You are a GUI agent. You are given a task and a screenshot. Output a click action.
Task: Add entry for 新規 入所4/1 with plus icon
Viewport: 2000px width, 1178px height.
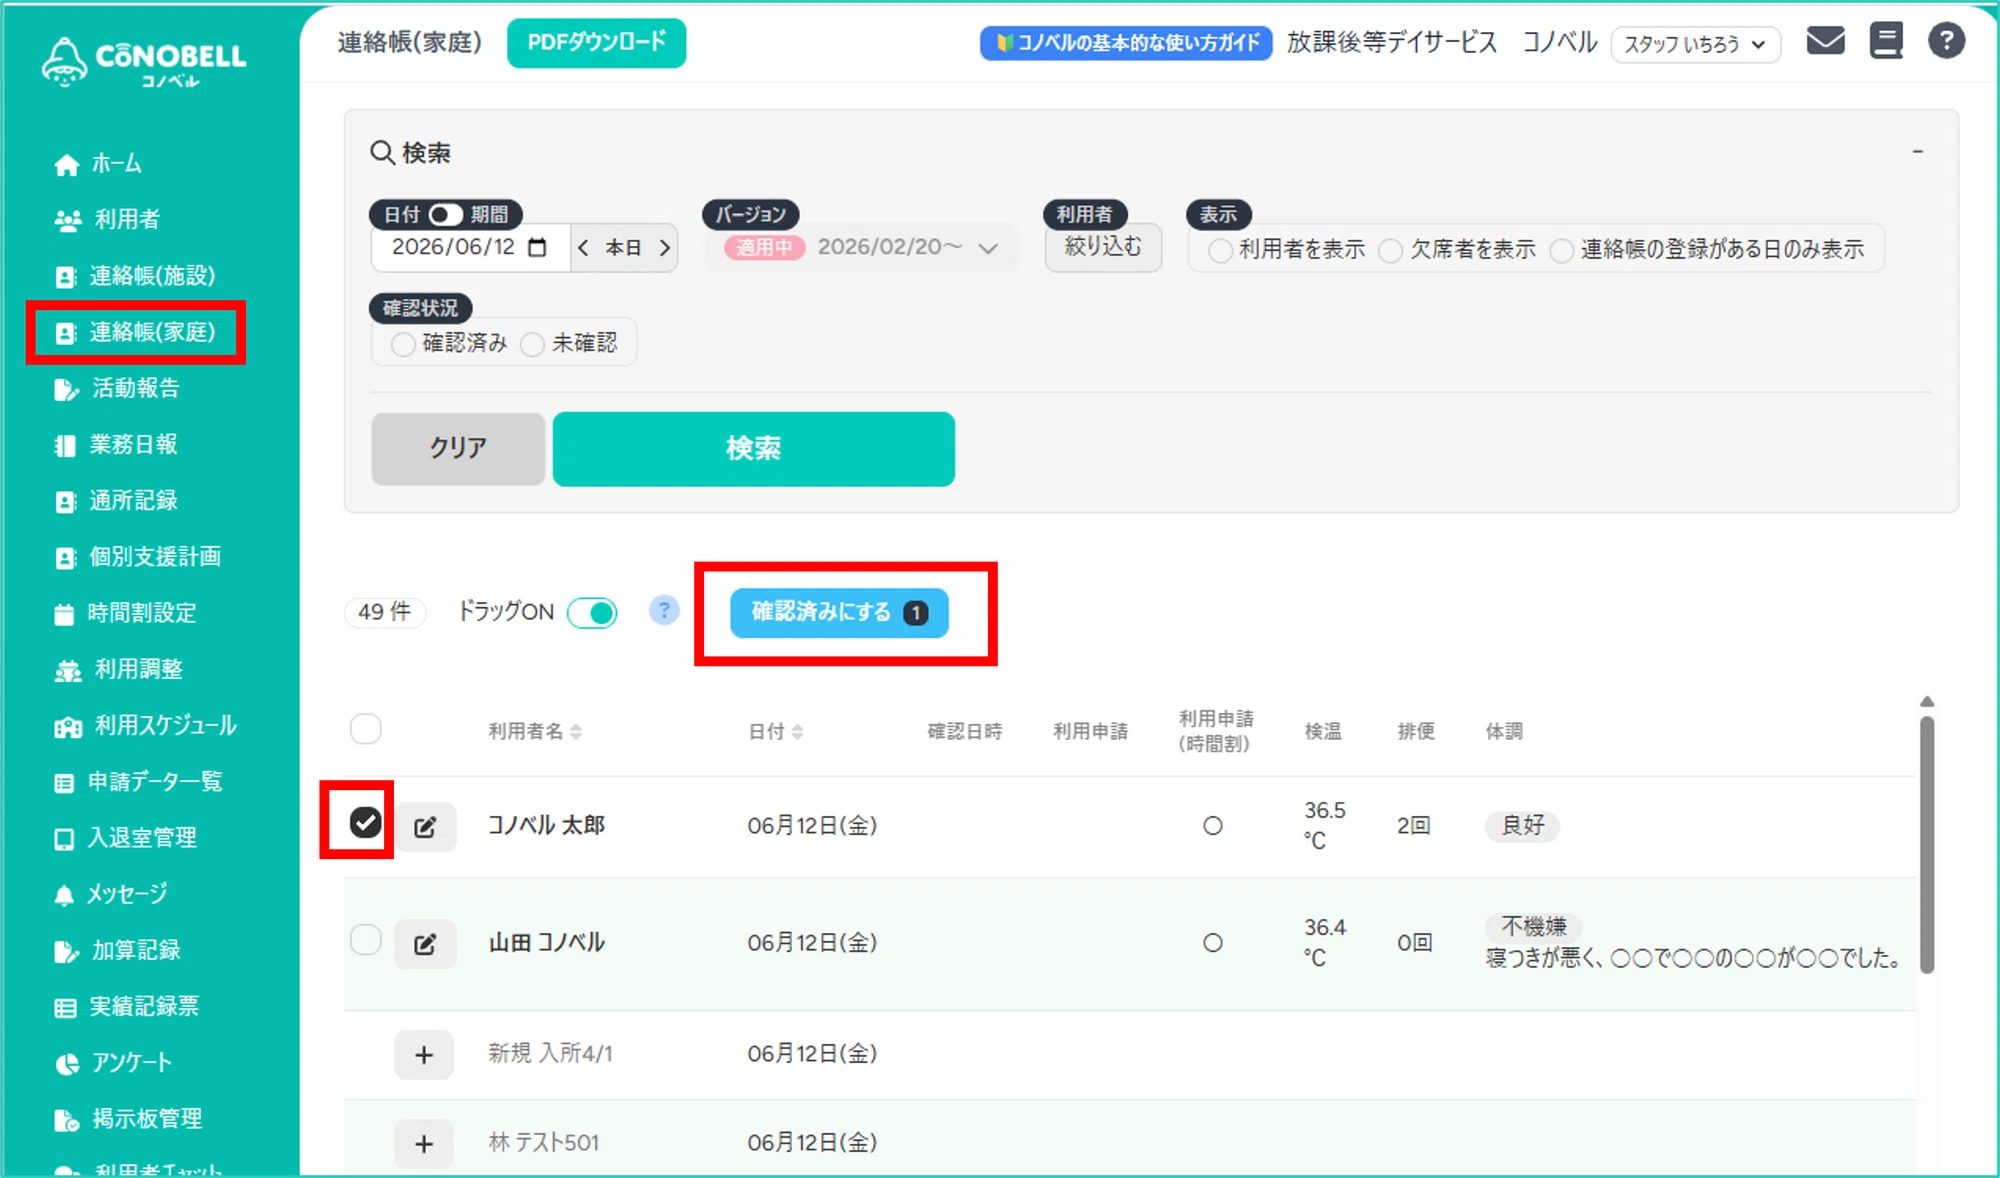tap(424, 1054)
